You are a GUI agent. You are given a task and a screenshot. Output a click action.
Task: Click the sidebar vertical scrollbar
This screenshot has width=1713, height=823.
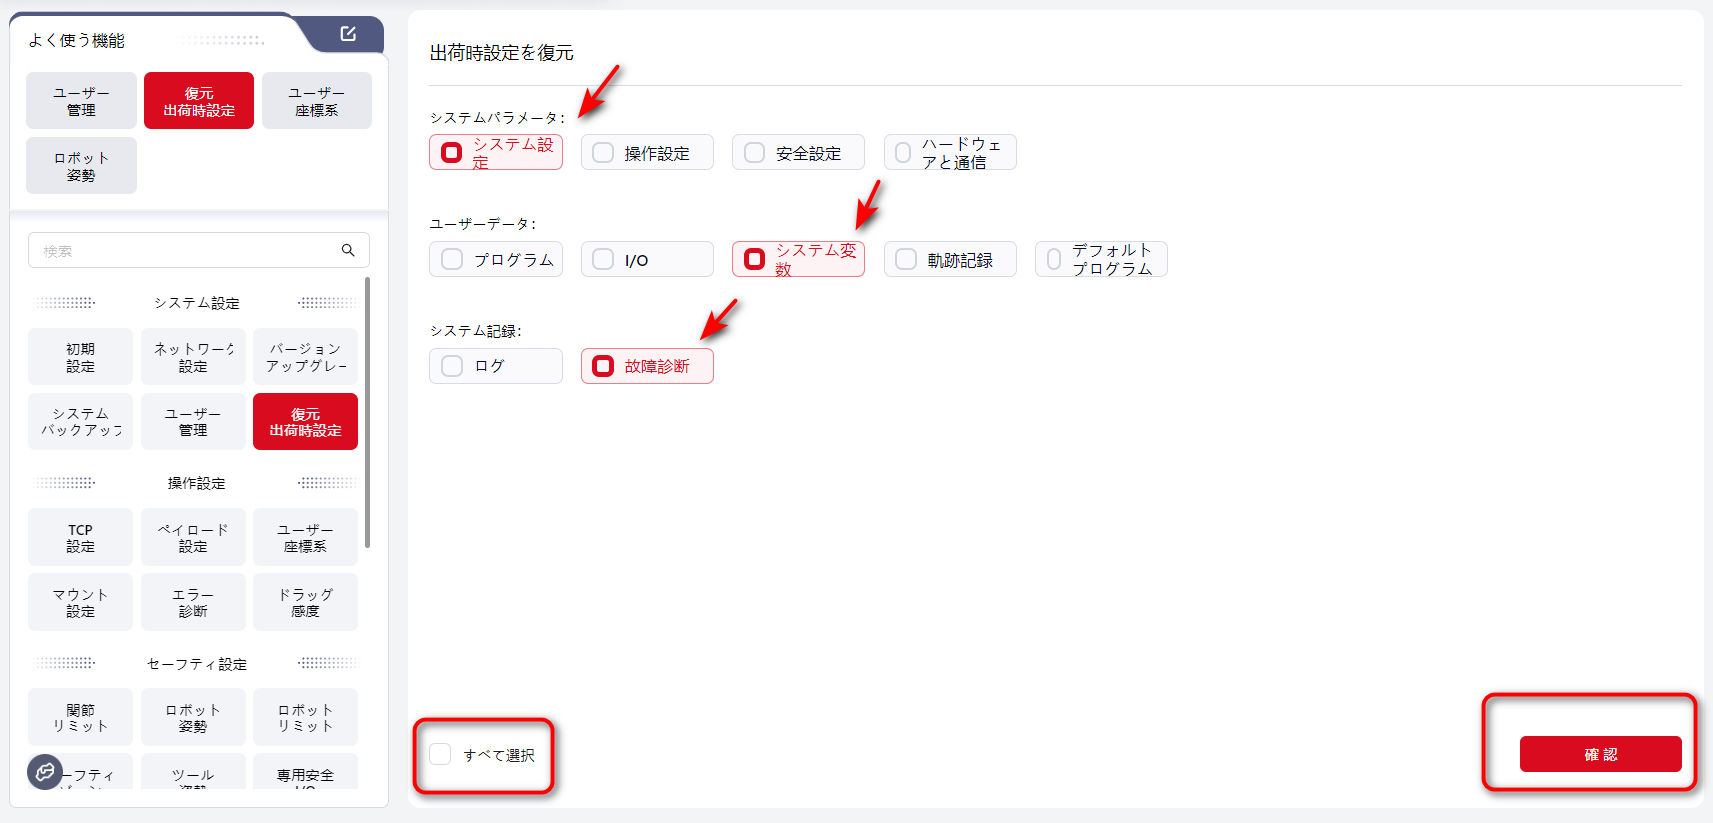click(368, 412)
